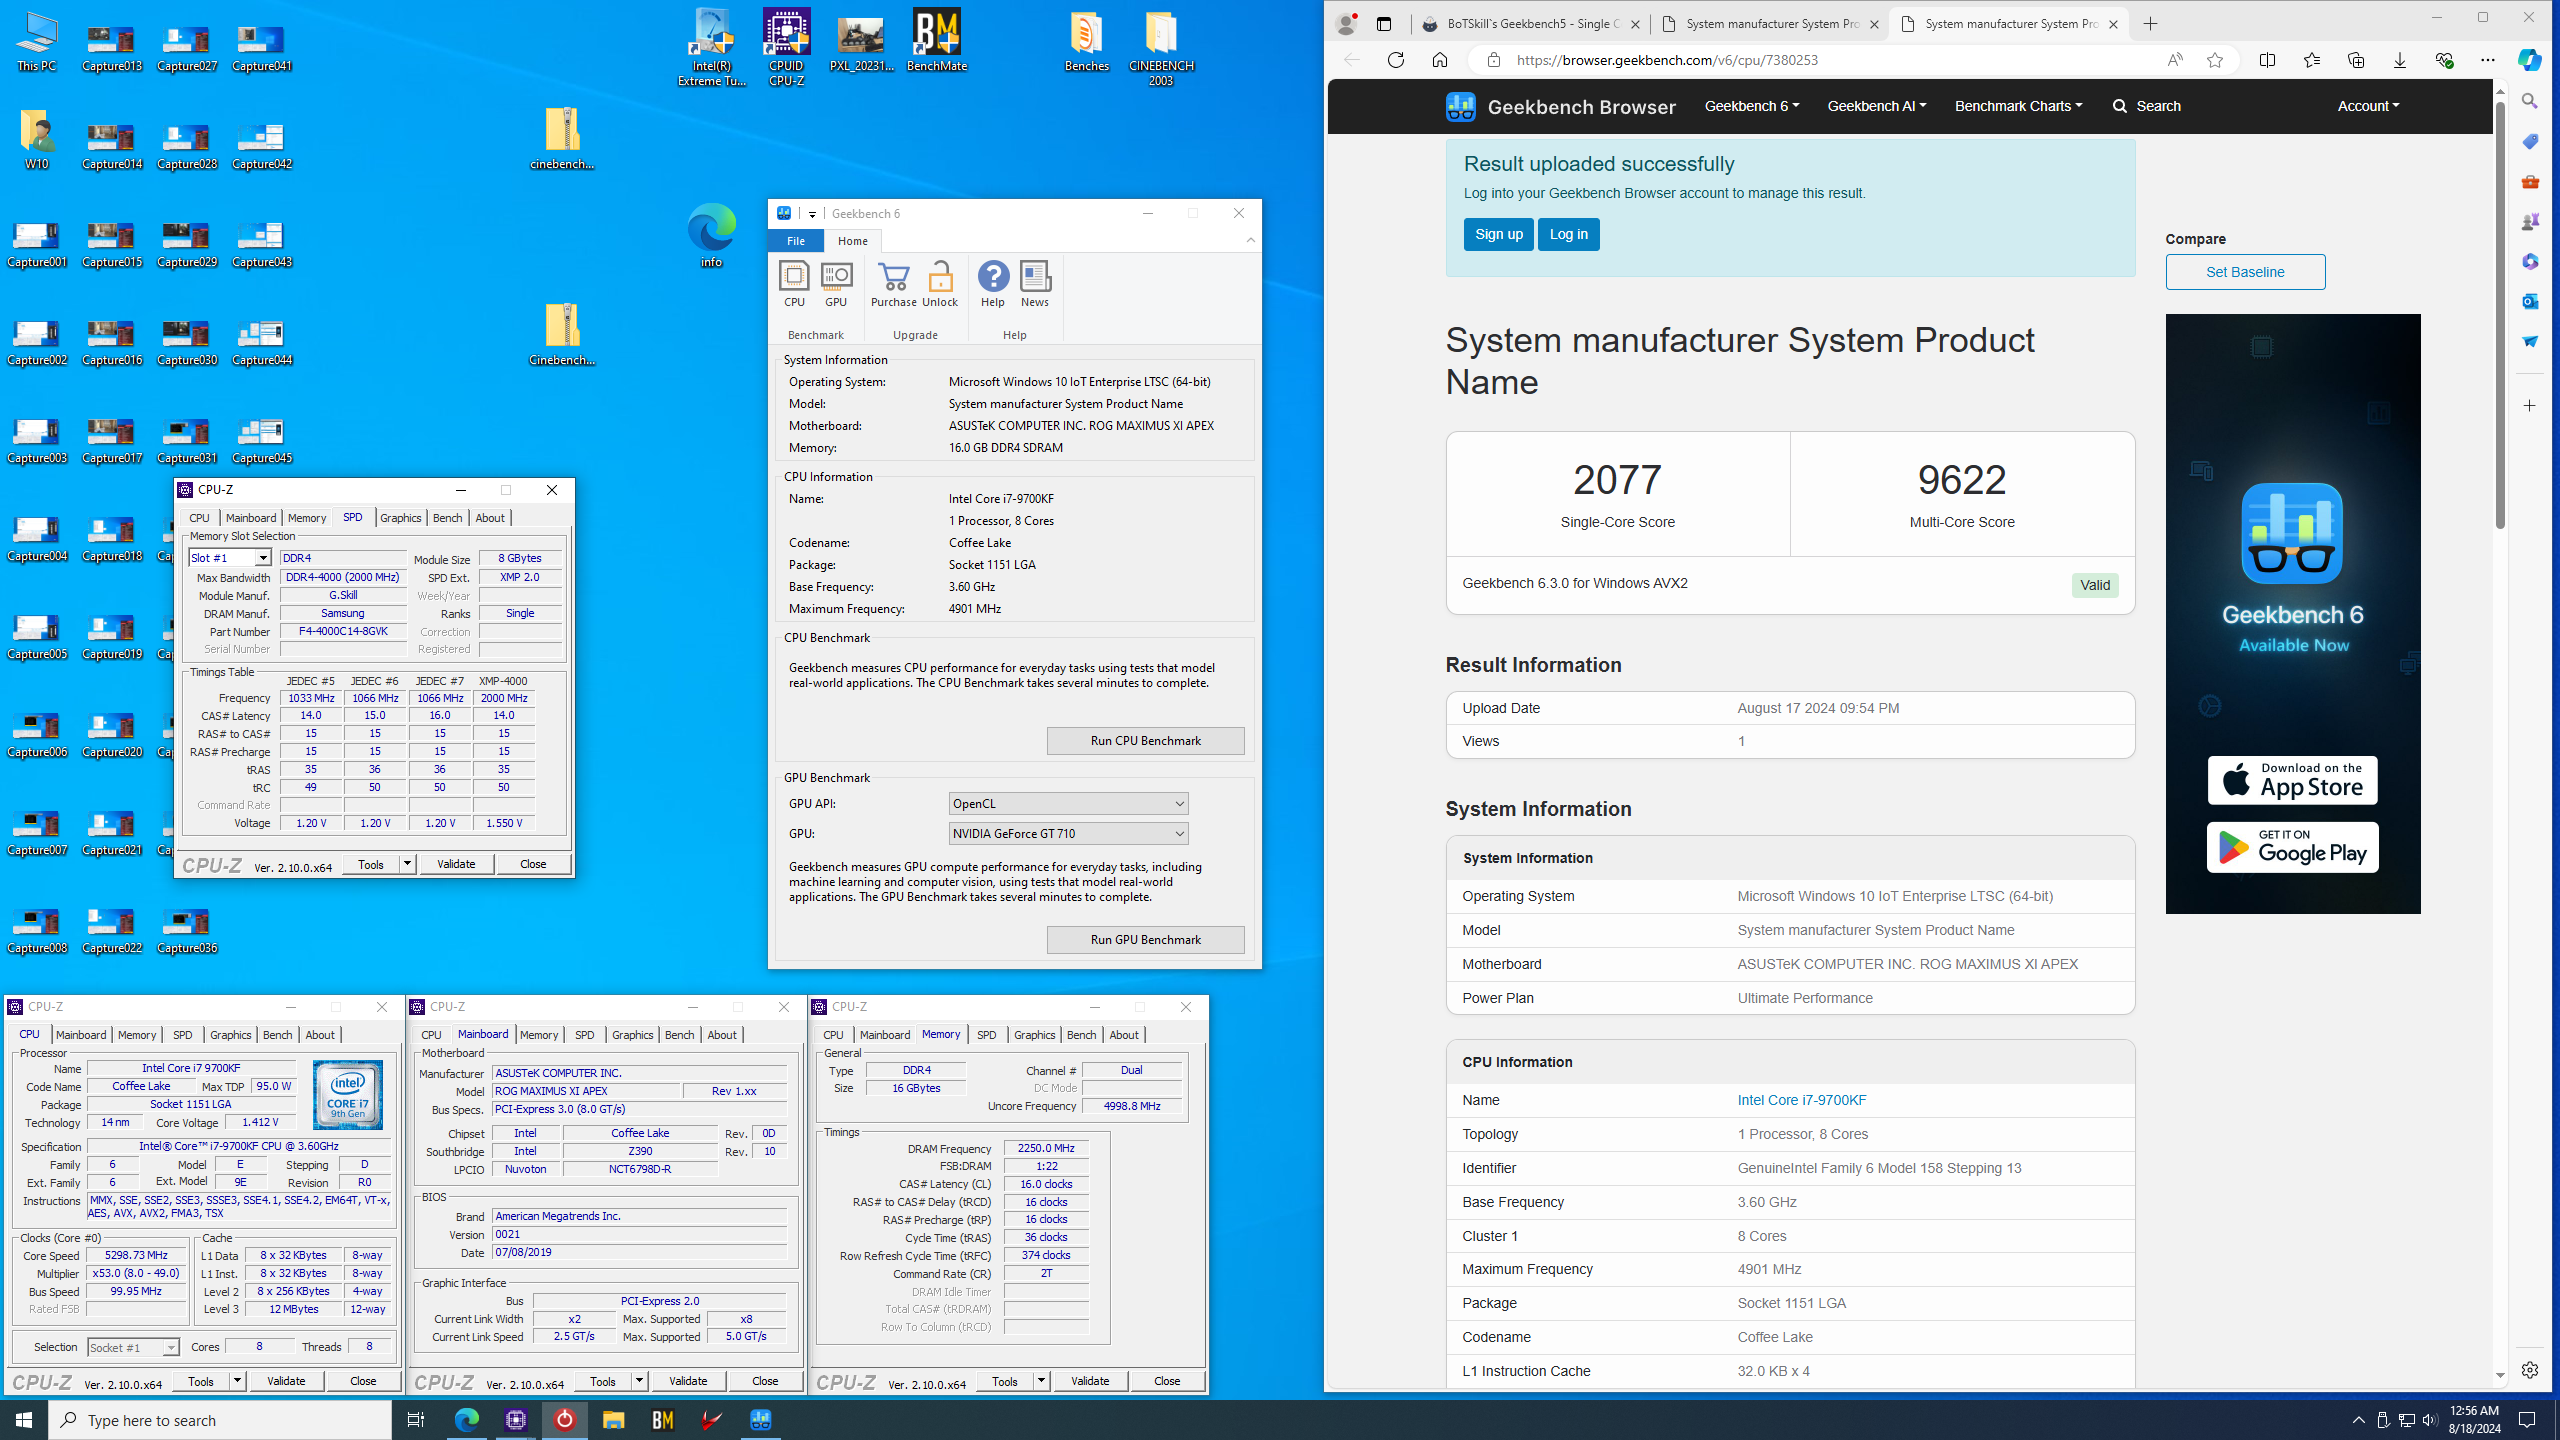Open Edge Downloads icon
The width and height of the screenshot is (2560, 1440).
point(2400,60)
